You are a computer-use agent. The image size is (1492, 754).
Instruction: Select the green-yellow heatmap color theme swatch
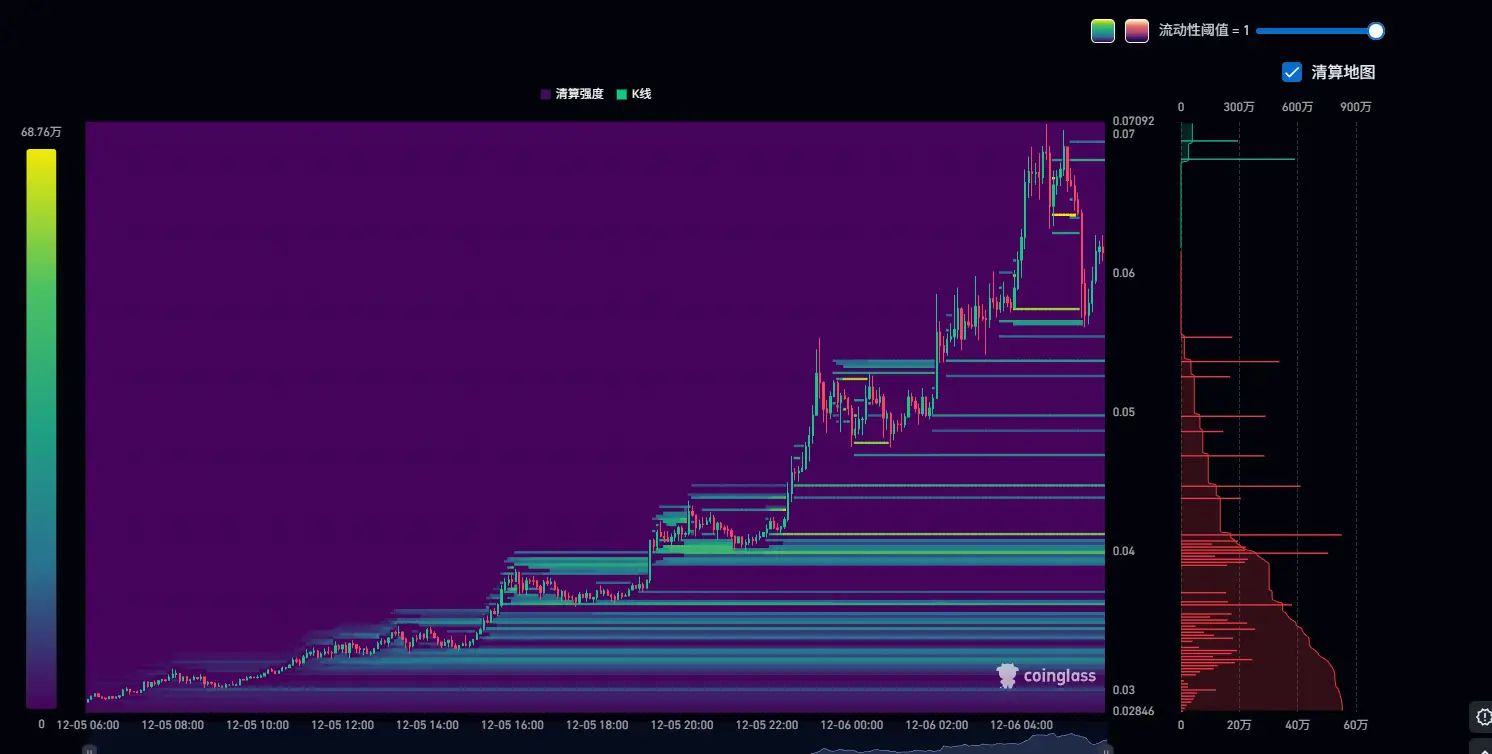click(1102, 31)
